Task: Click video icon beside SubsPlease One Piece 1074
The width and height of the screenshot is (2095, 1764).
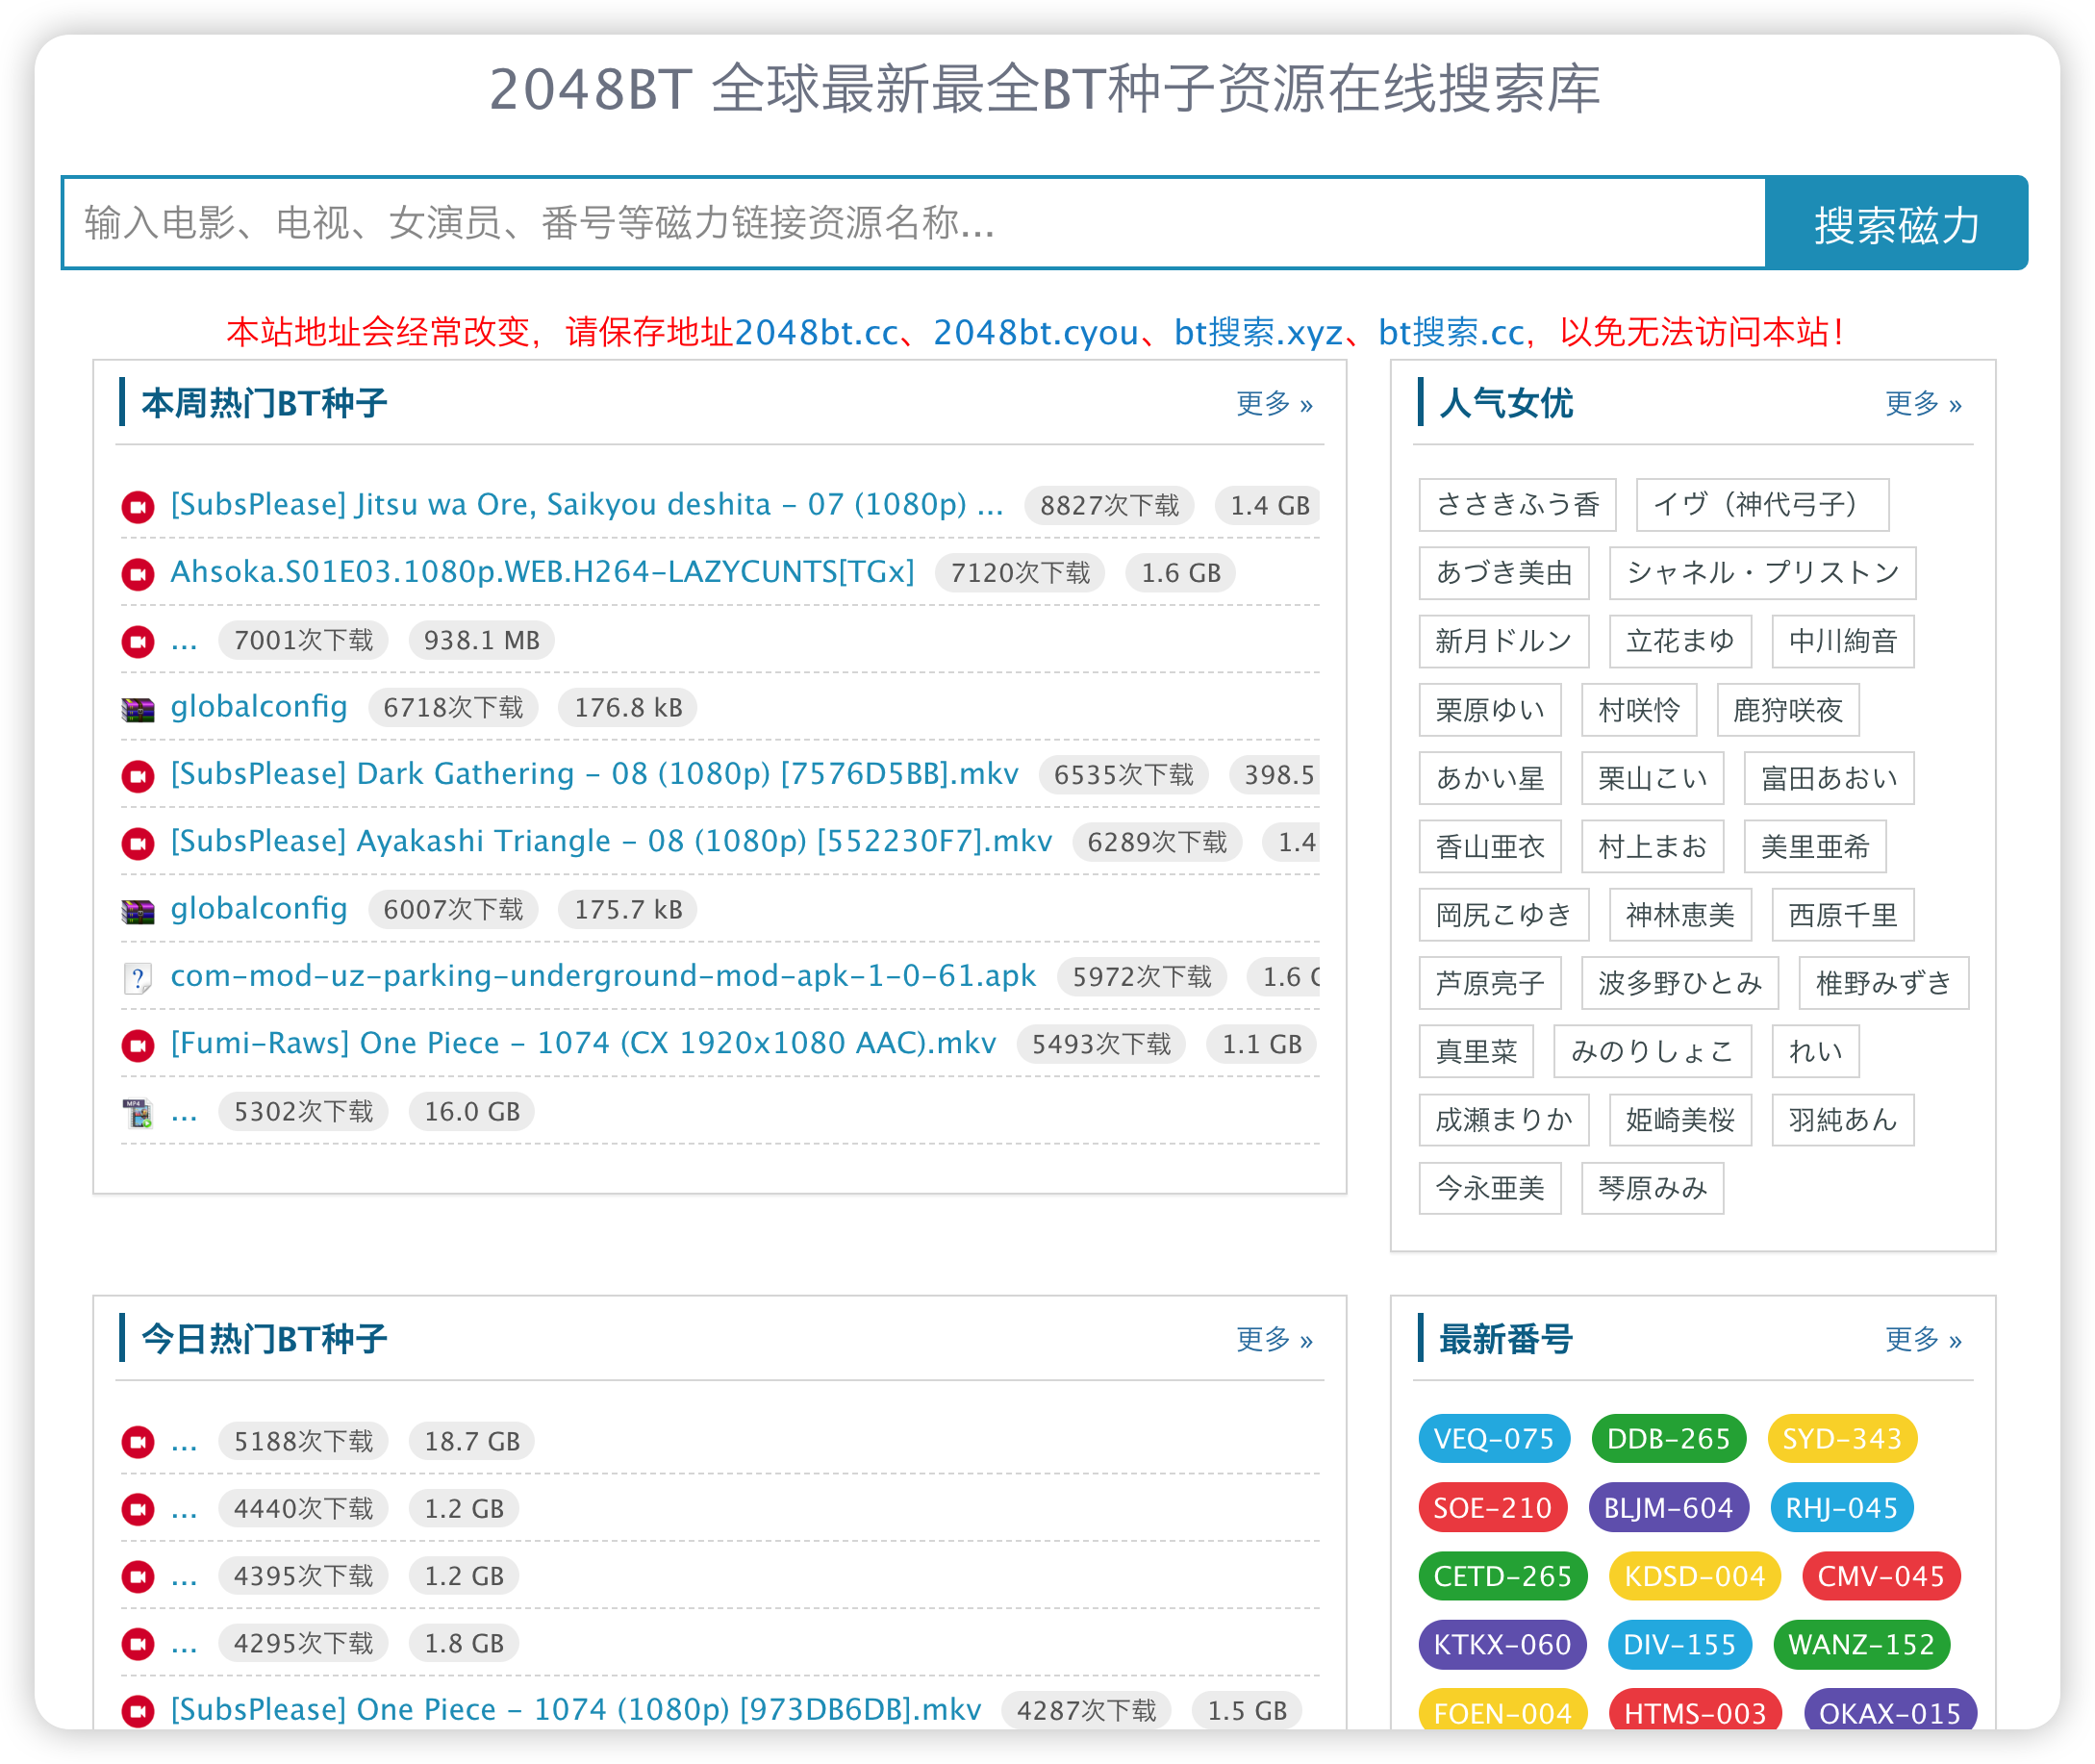Action: point(138,1711)
